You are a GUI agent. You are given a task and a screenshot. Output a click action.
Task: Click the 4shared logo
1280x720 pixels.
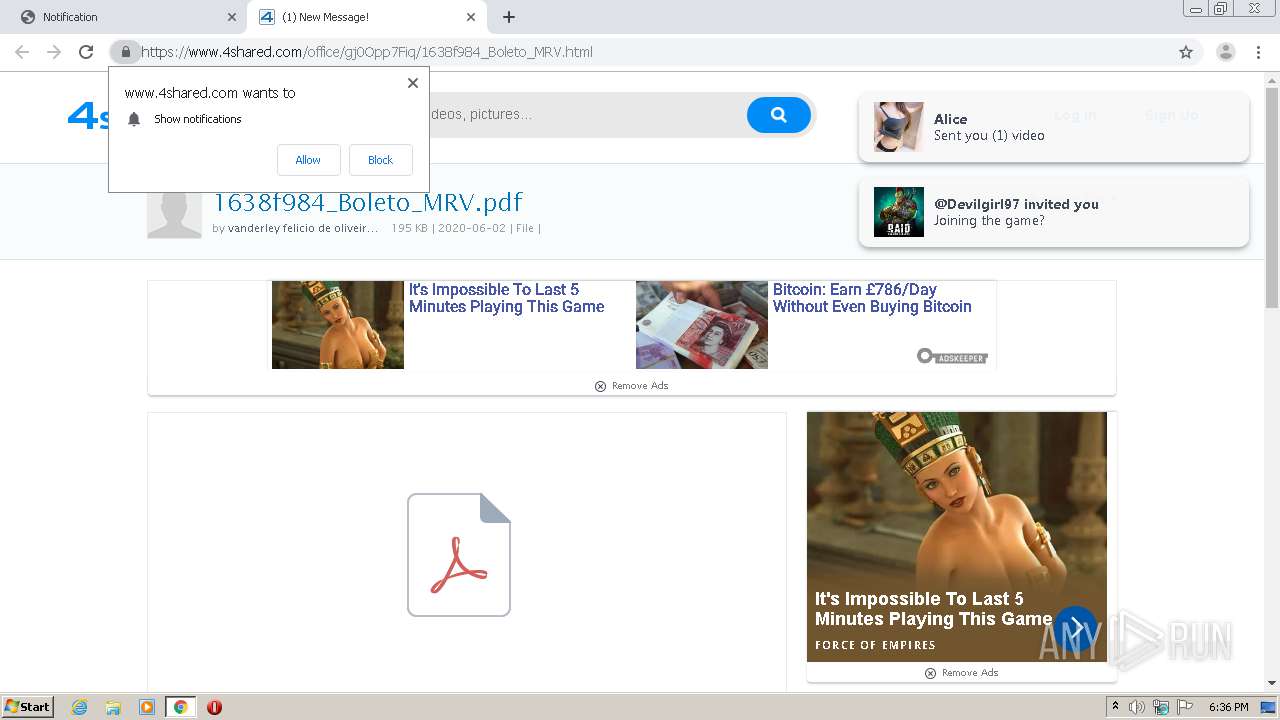point(88,116)
